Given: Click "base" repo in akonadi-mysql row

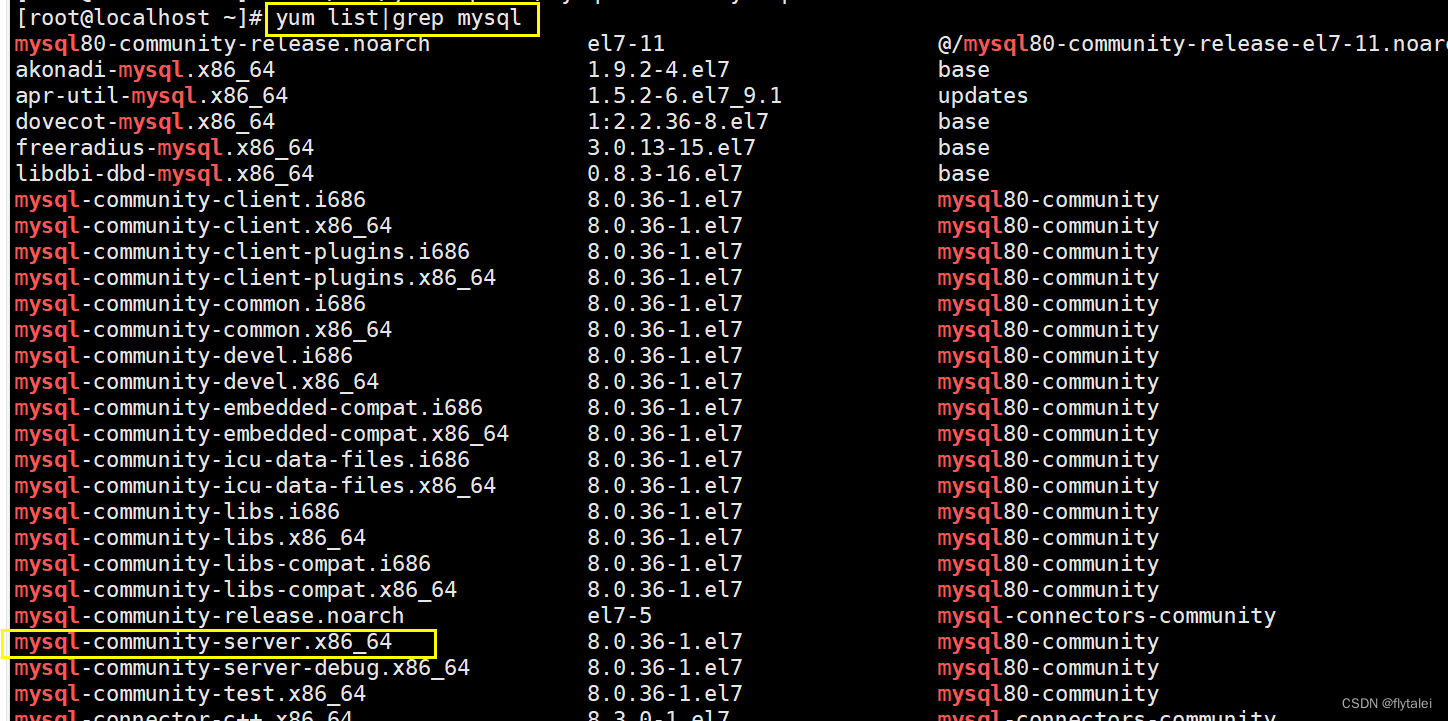Looking at the screenshot, I should pyautogui.click(x=964, y=70).
